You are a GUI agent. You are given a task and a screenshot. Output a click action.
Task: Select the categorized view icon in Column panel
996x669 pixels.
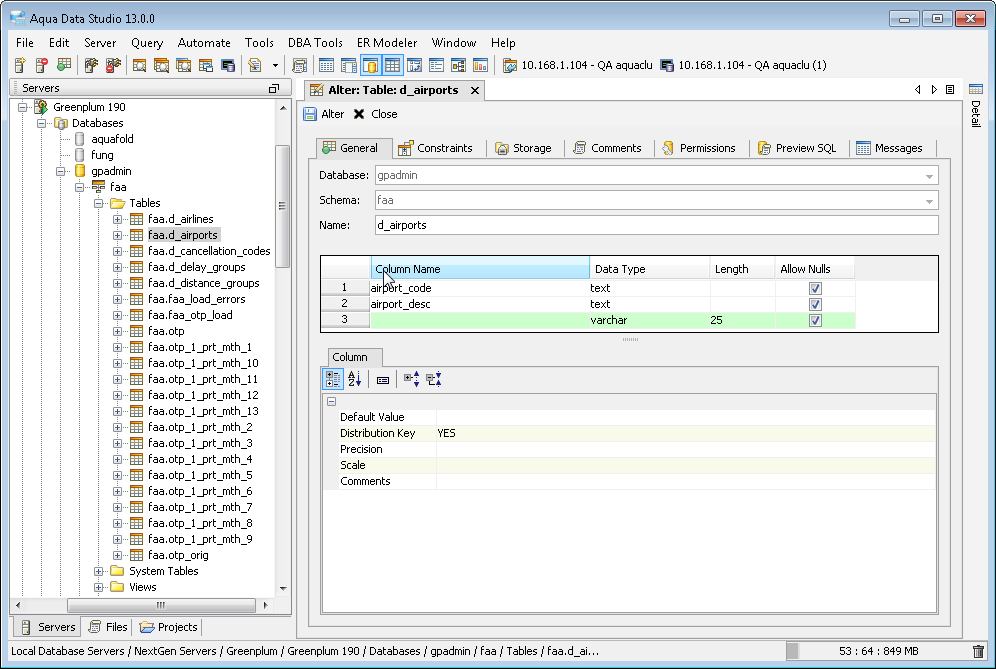coord(333,379)
